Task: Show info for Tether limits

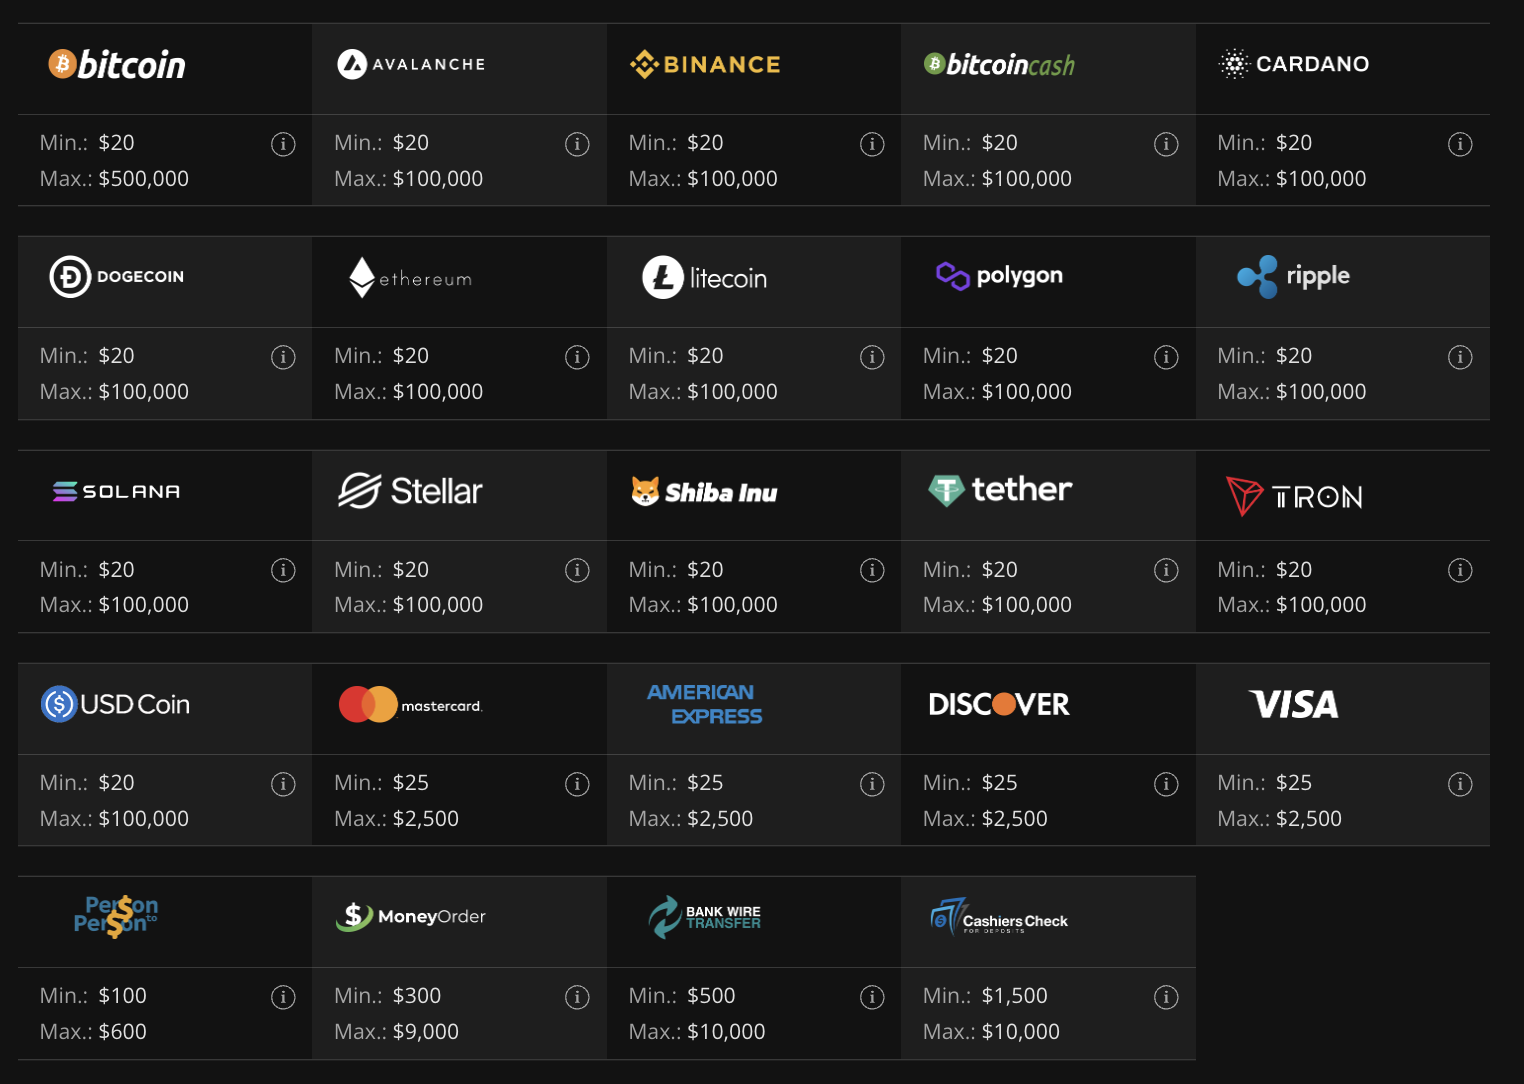Action: click(1166, 570)
